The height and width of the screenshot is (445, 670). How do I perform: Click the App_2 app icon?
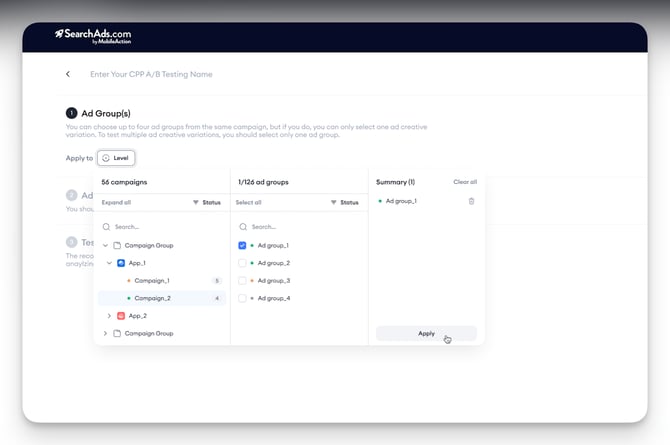coord(121,315)
